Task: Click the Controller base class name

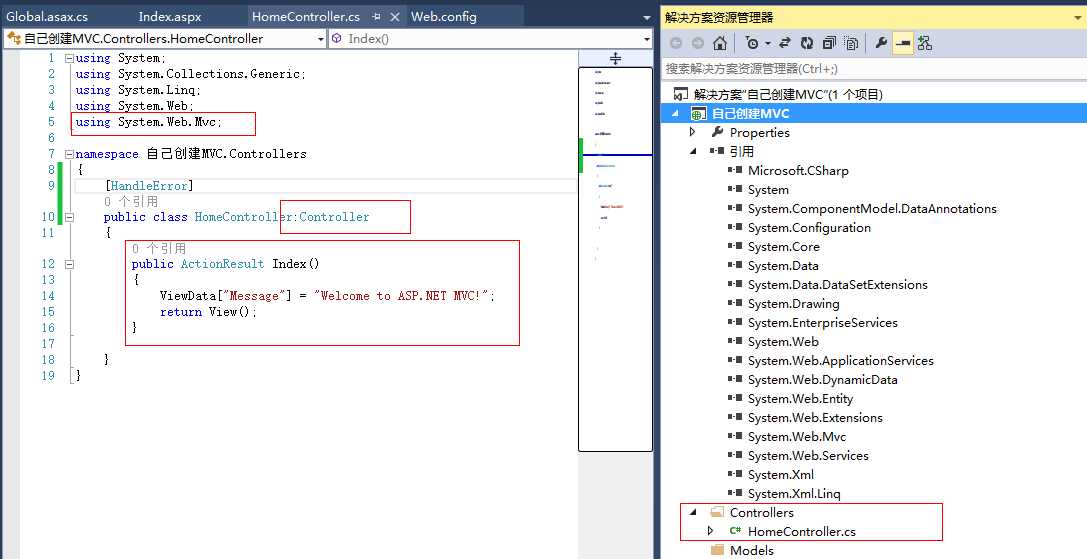Action: click(334, 217)
